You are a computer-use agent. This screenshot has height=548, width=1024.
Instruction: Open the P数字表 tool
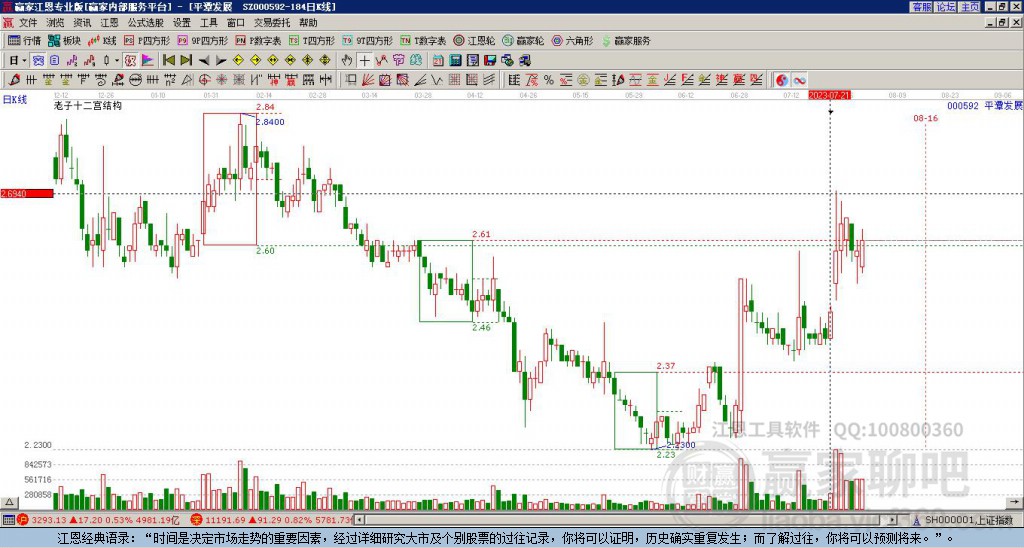click(259, 40)
